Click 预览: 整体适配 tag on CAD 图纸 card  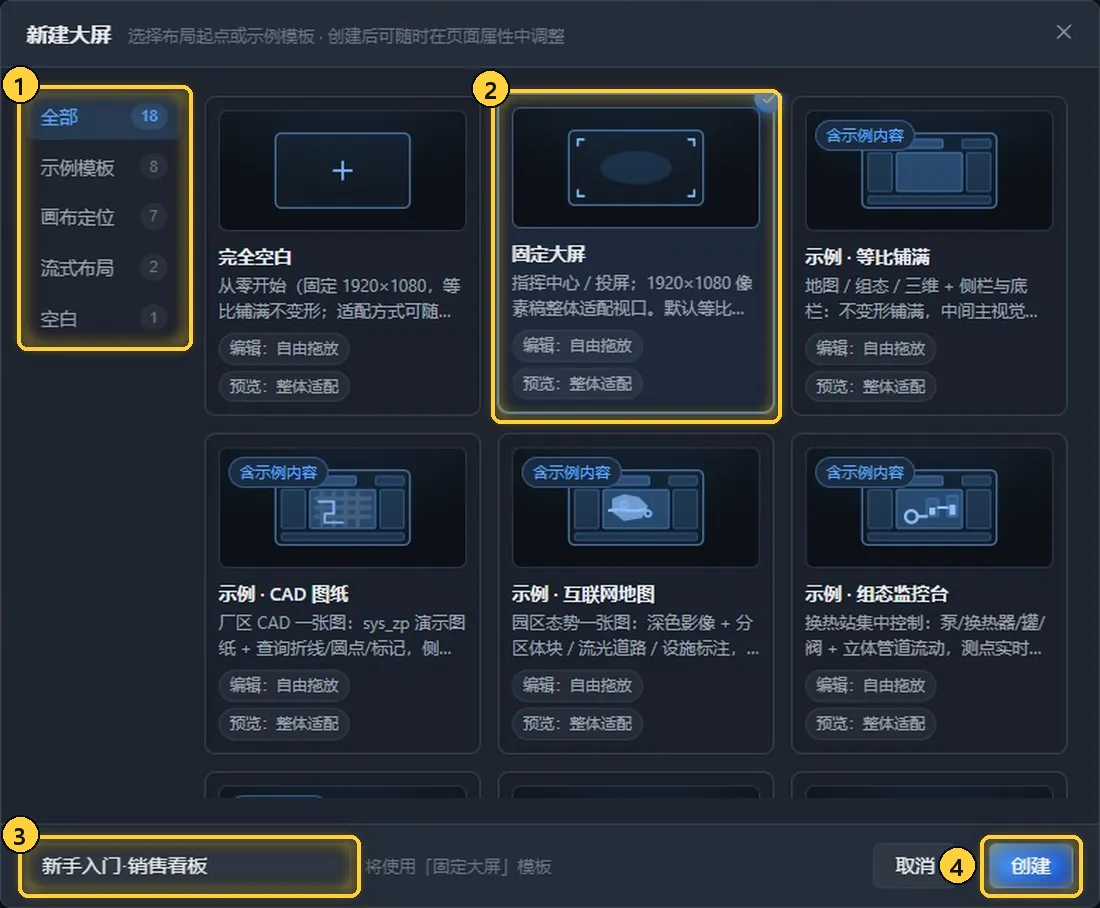pos(284,723)
